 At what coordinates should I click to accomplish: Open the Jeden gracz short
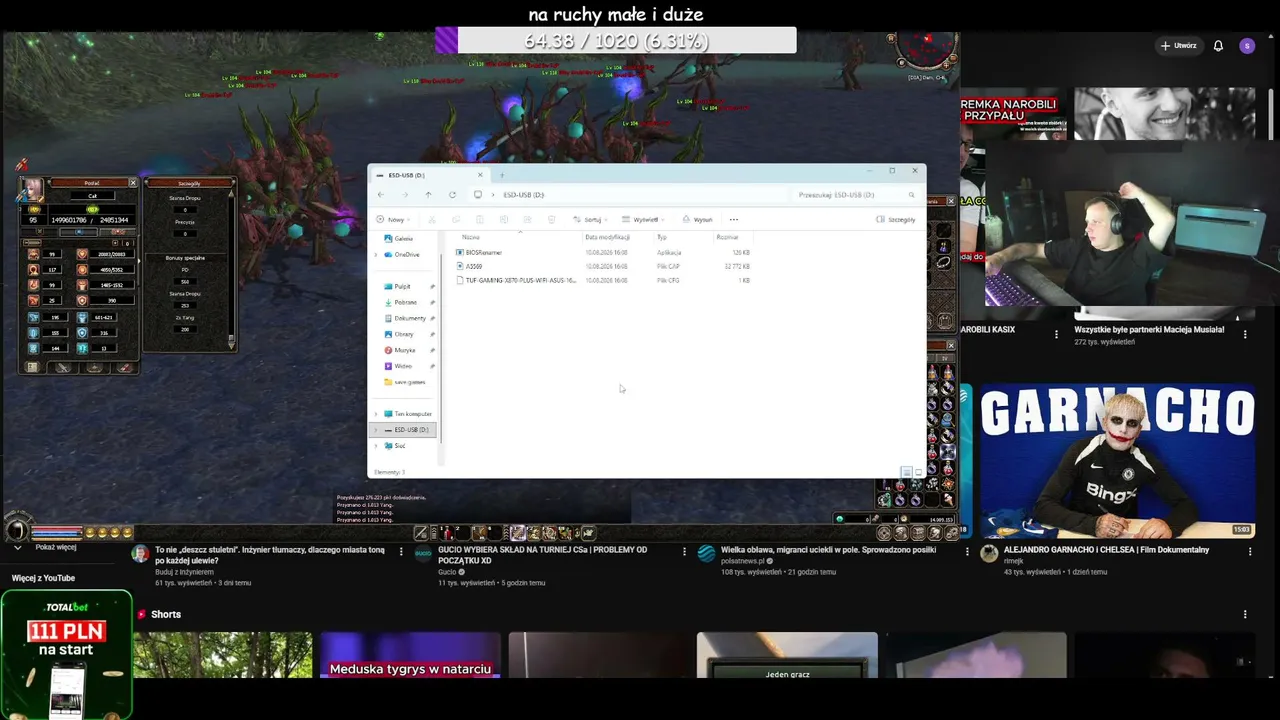click(787, 655)
